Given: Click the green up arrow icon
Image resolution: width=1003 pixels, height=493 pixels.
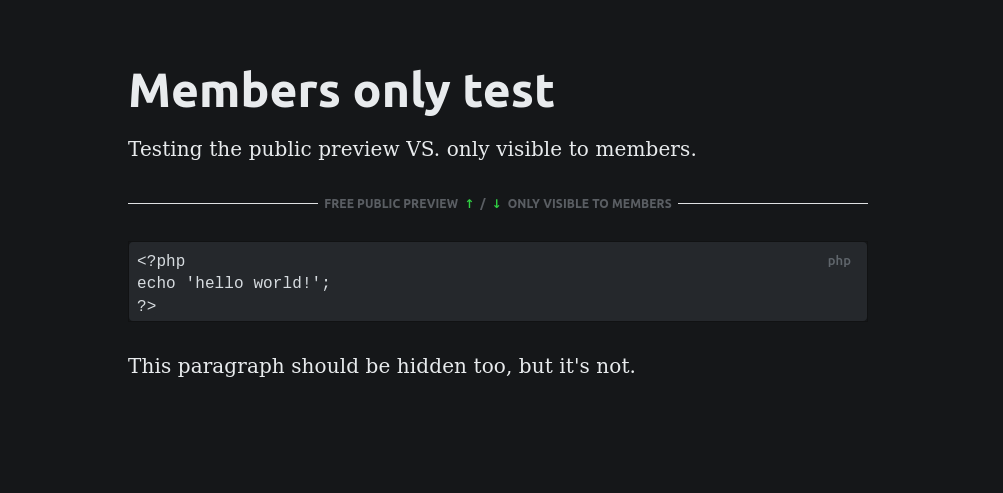Looking at the screenshot, I should [x=470, y=203].
